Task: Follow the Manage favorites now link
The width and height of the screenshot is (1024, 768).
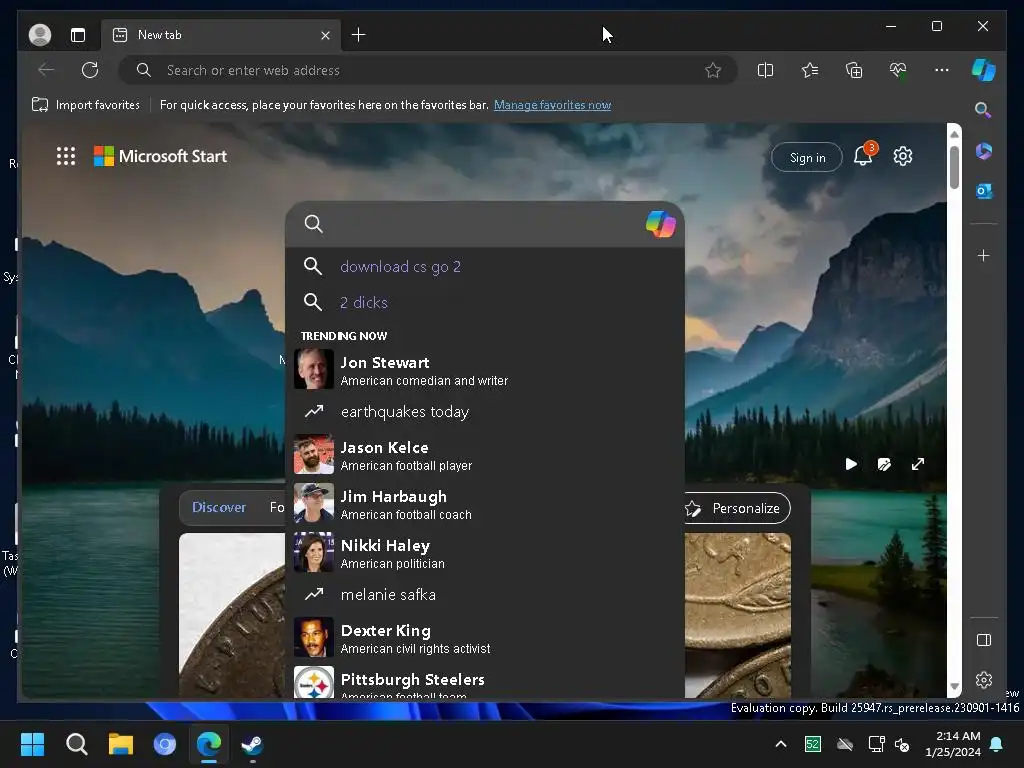Action: (x=552, y=104)
